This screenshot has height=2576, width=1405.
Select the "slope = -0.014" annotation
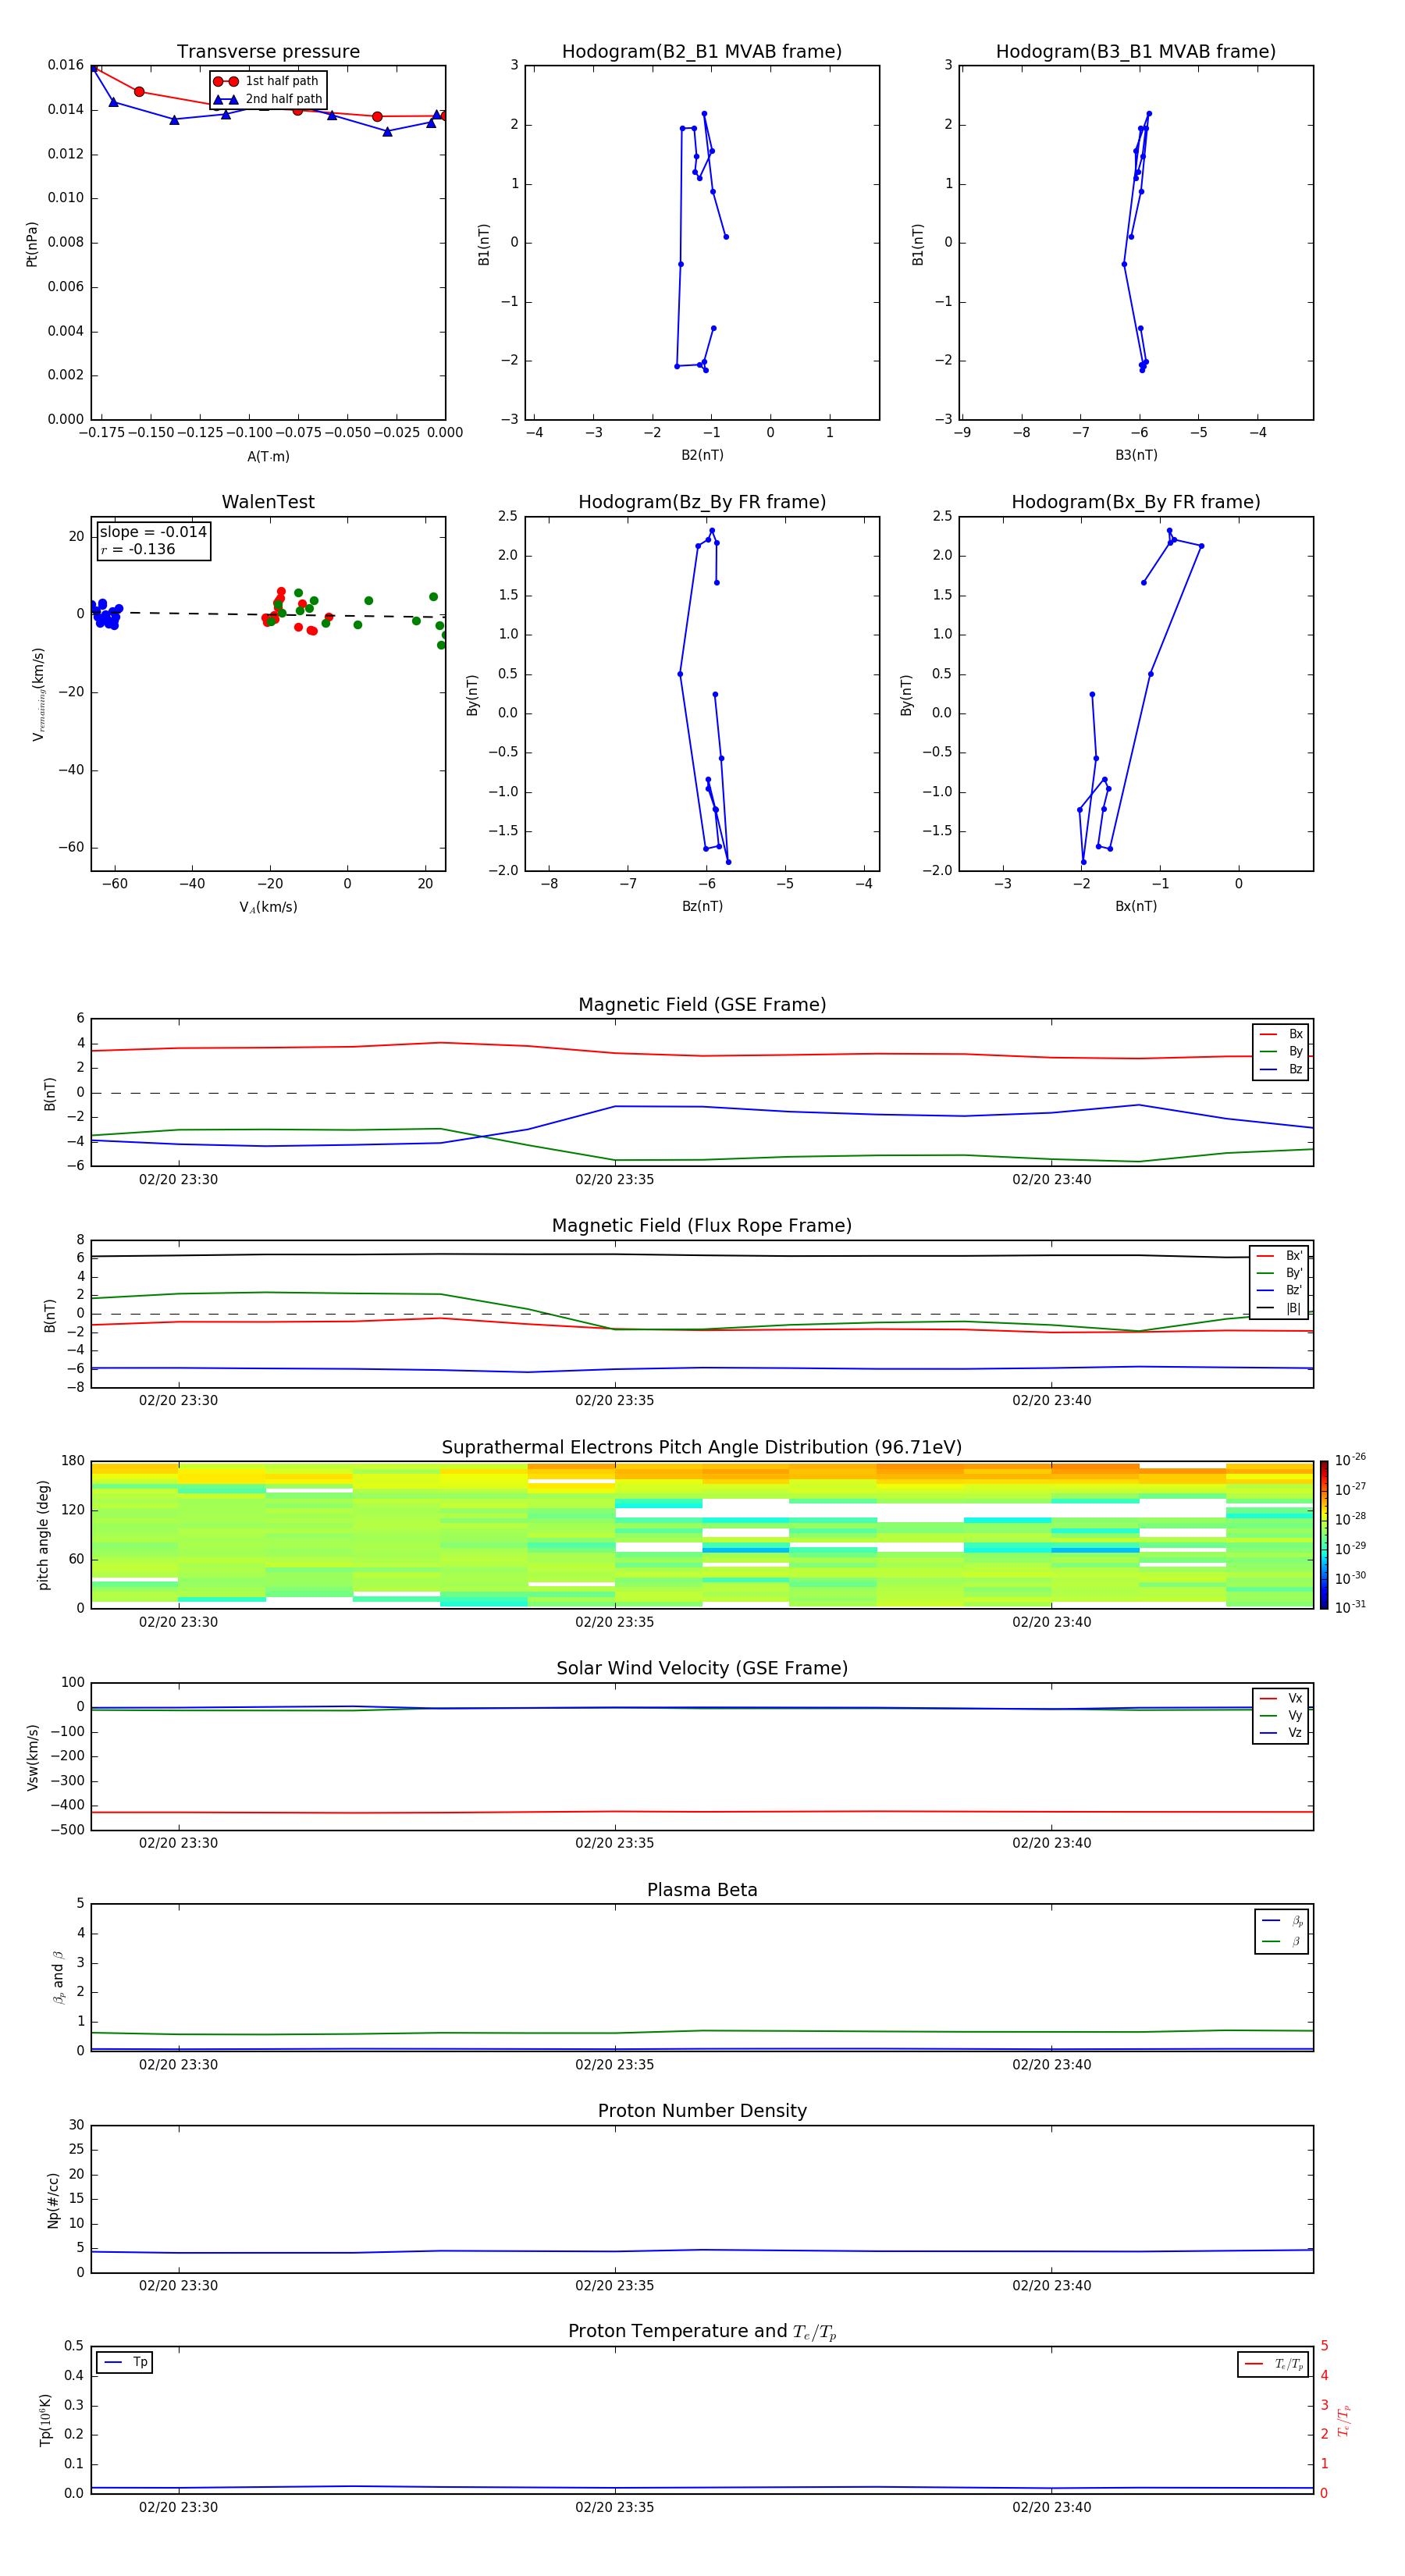[x=153, y=532]
